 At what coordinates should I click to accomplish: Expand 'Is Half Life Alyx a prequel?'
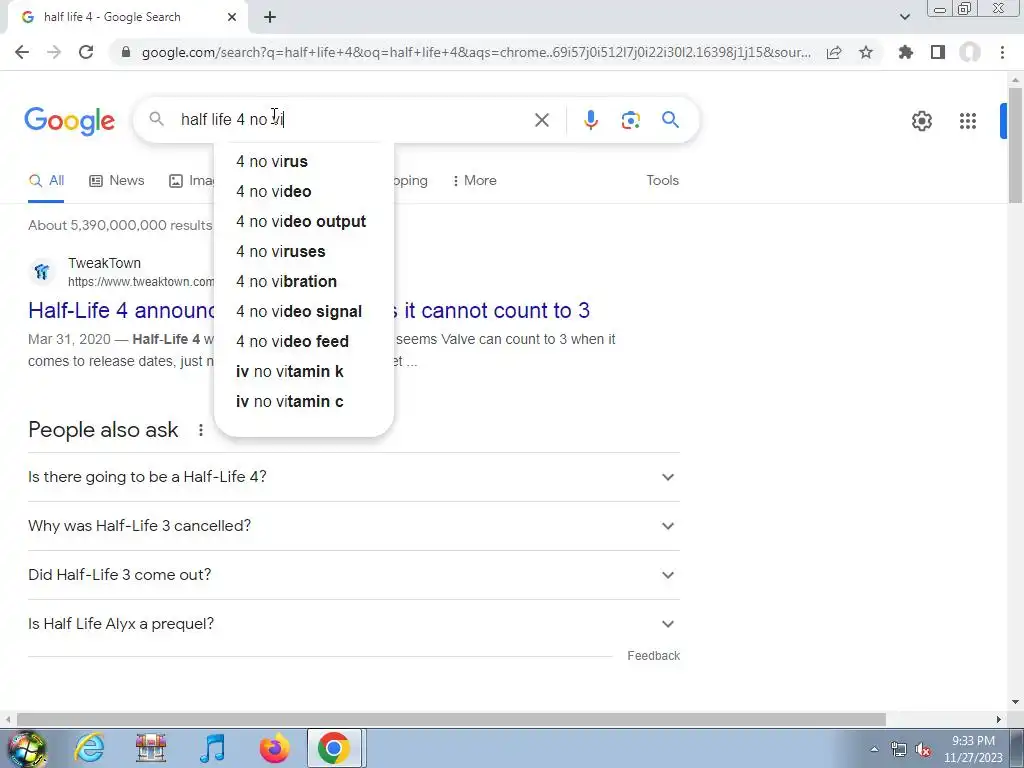(353, 624)
